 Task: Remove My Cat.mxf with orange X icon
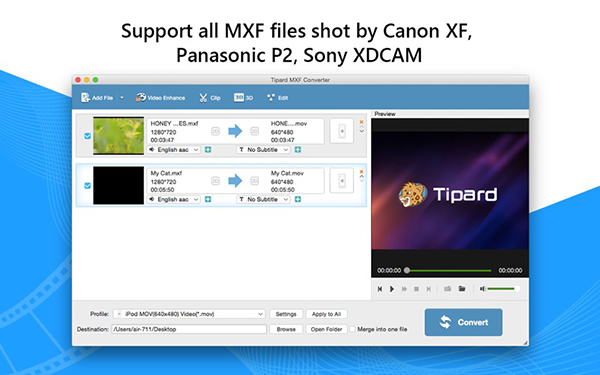pos(361,172)
